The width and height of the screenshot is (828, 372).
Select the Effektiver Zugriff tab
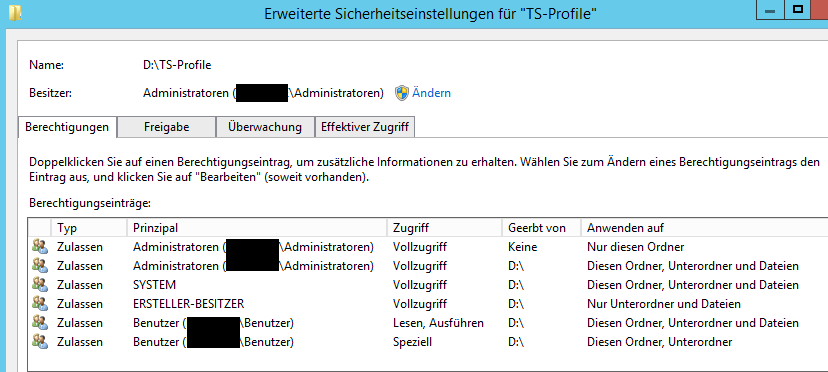(365, 127)
